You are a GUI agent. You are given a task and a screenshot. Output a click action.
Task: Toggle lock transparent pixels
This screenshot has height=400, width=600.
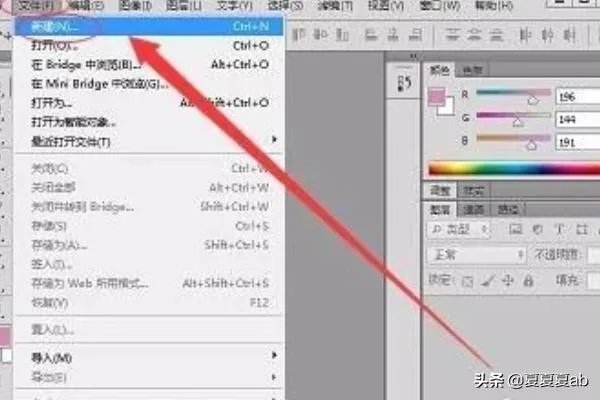467,282
